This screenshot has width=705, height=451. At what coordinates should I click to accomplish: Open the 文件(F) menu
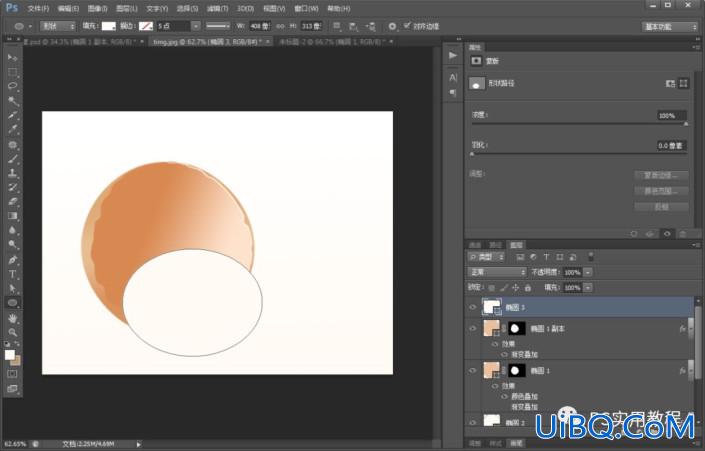click(38, 9)
